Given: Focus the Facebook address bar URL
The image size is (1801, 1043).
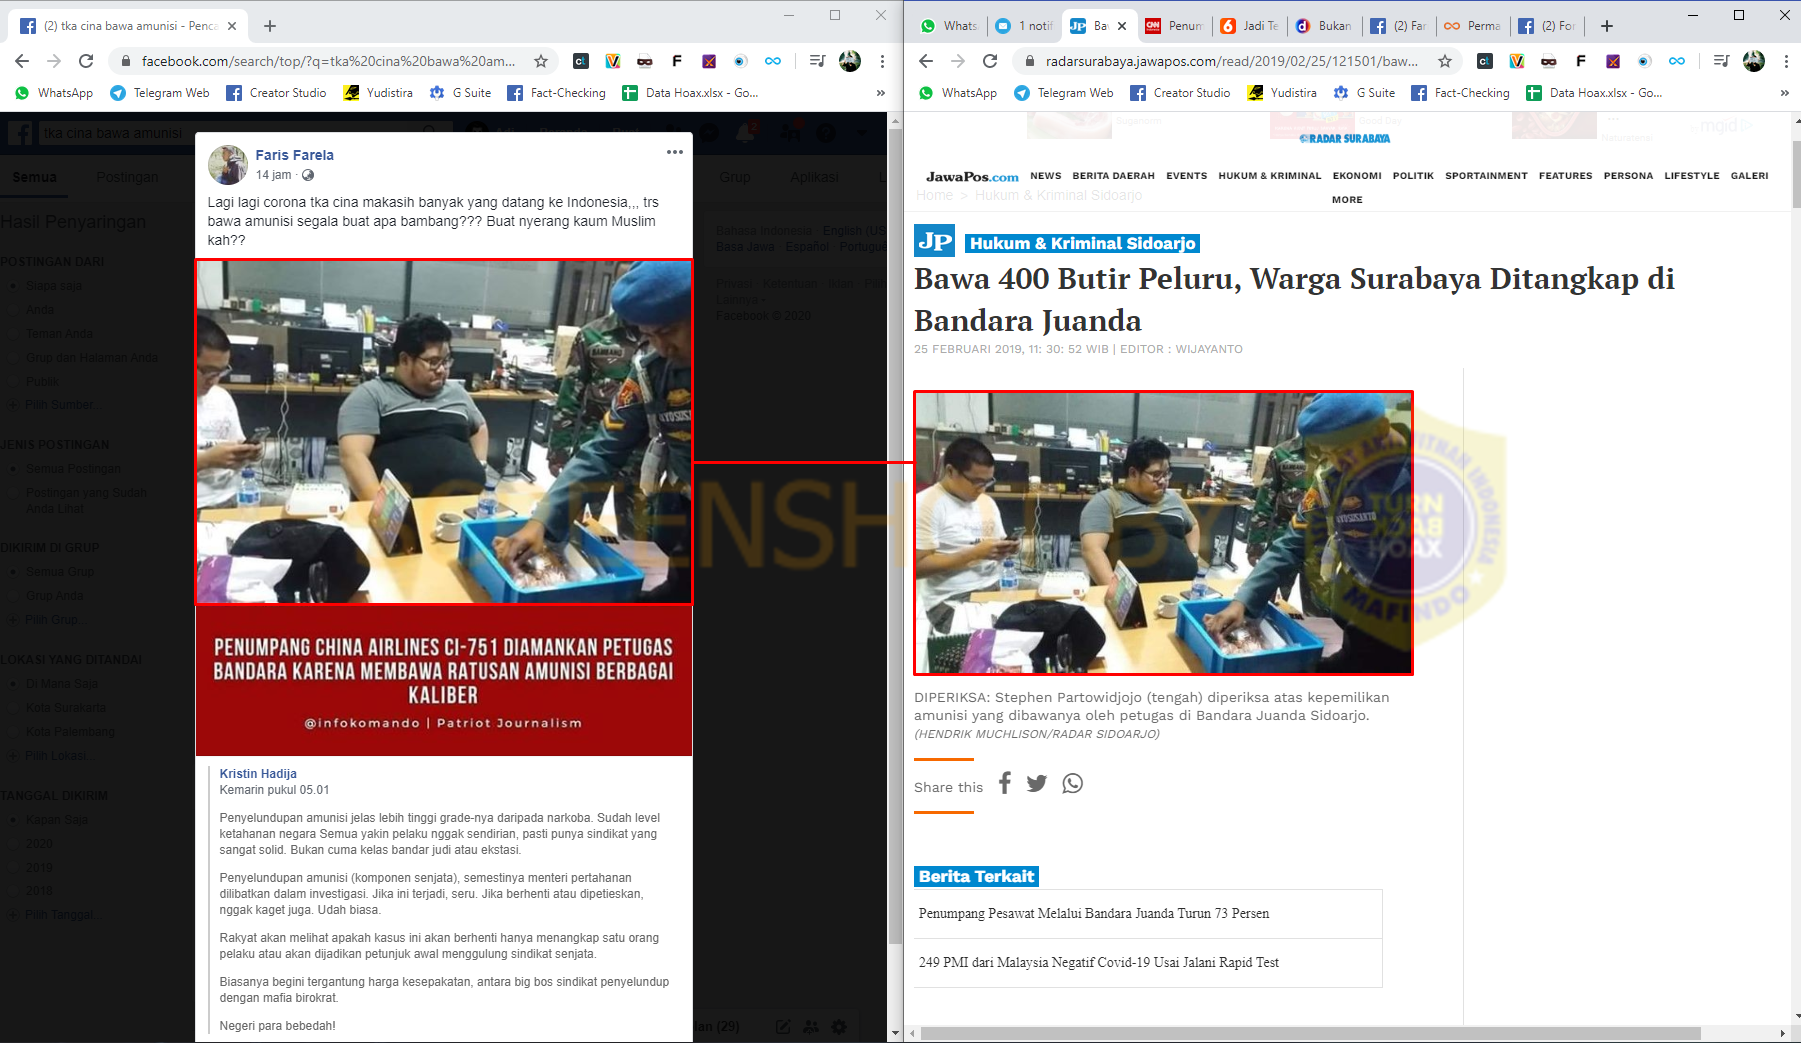Looking at the screenshot, I should point(328,61).
